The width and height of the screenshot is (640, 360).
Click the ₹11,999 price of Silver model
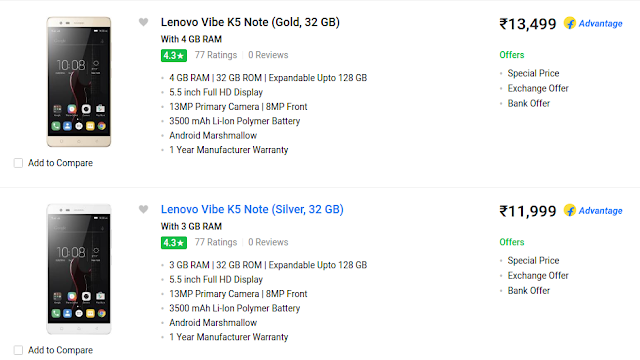(x=528, y=211)
